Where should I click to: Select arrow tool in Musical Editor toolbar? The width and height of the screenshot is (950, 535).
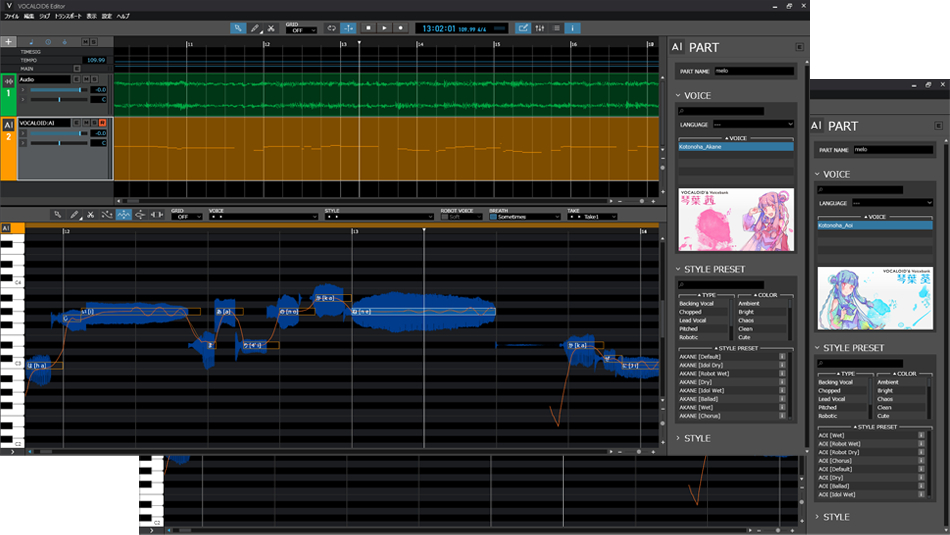coord(58,214)
